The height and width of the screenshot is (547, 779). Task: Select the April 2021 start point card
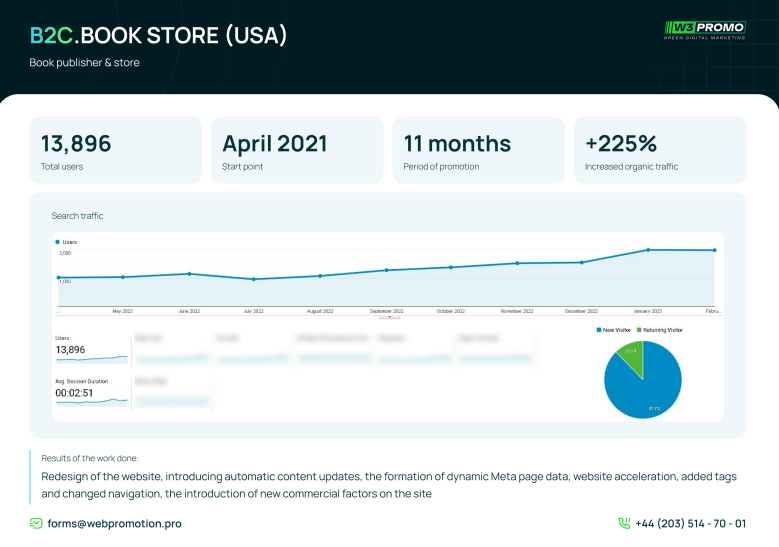[x=297, y=150]
